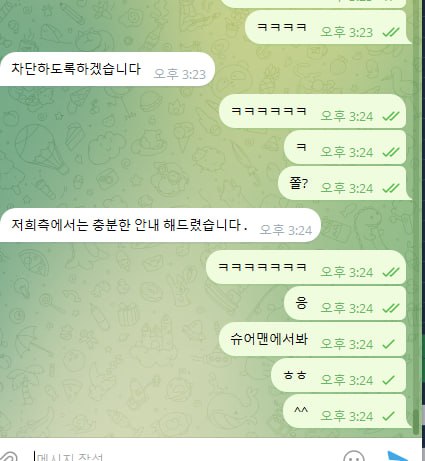Click the check mark on ㅎㅎ message
This screenshot has width=425, height=461.
[x=389, y=380]
